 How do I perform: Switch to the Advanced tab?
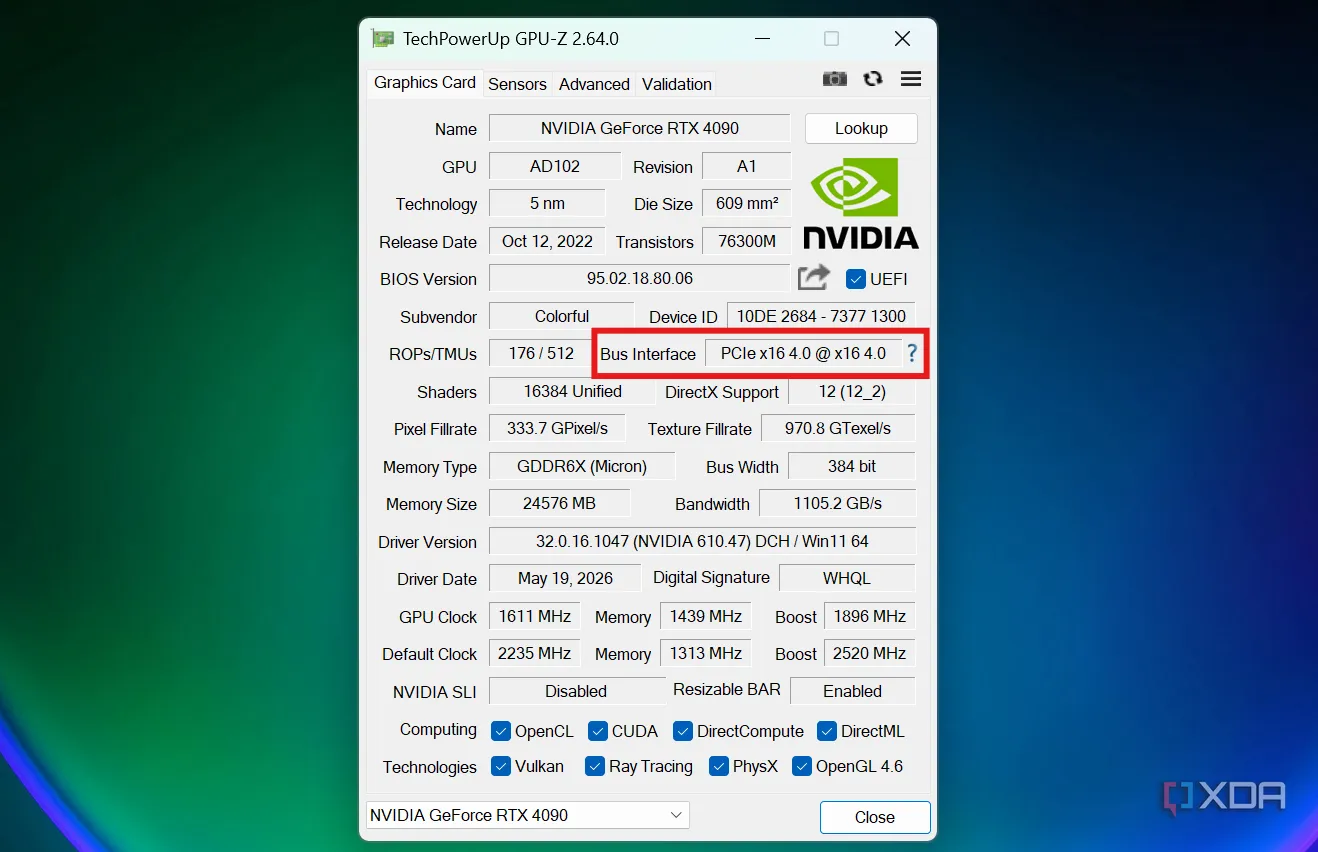coord(594,84)
